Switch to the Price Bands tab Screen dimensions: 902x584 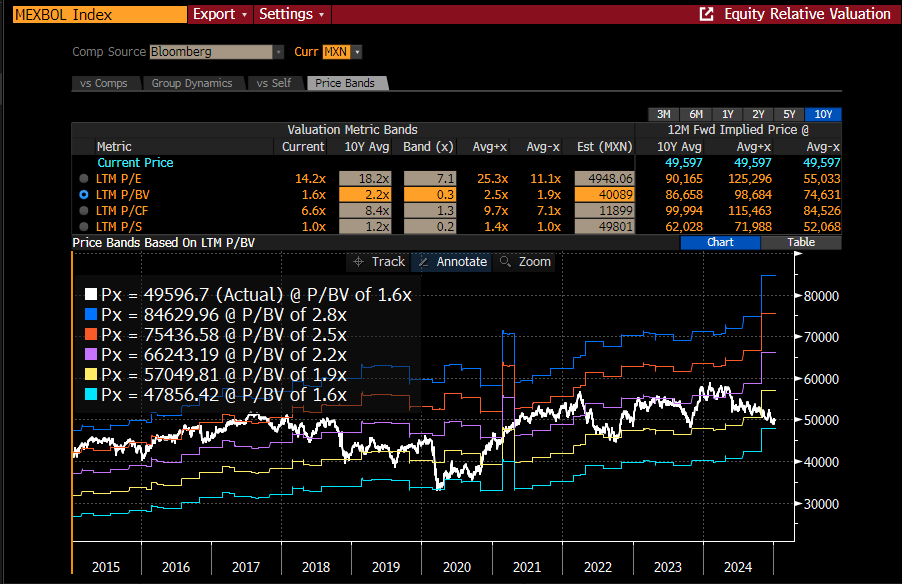pyautogui.click(x=345, y=83)
